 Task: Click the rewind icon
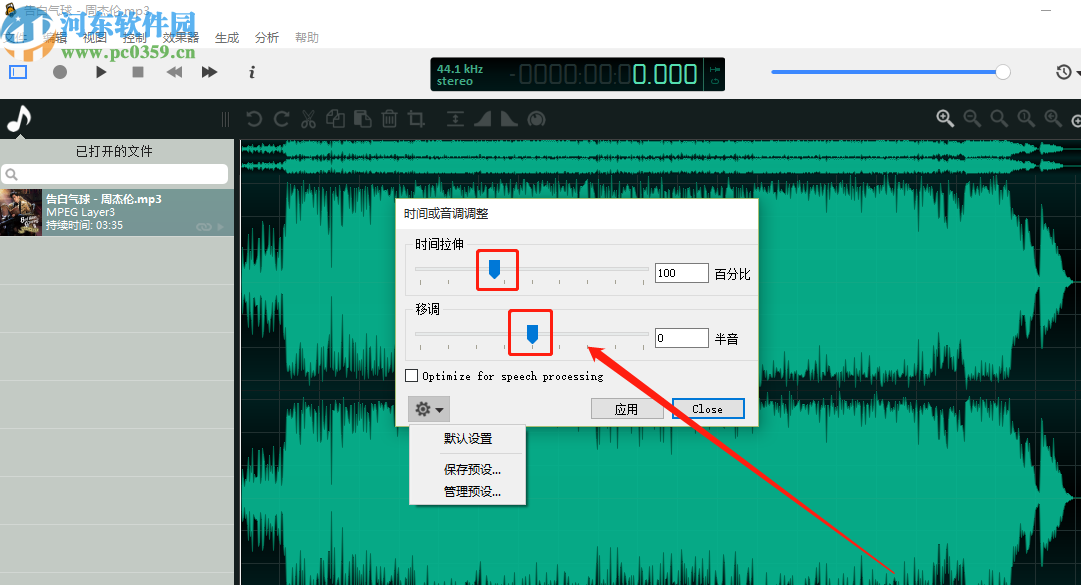174,72
